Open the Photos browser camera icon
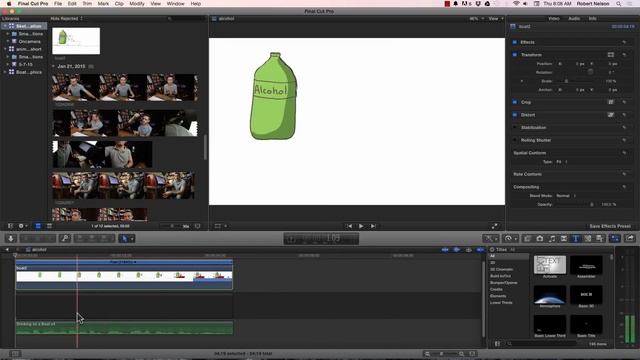This screenshot has height=360, width=640. (540, 238)
